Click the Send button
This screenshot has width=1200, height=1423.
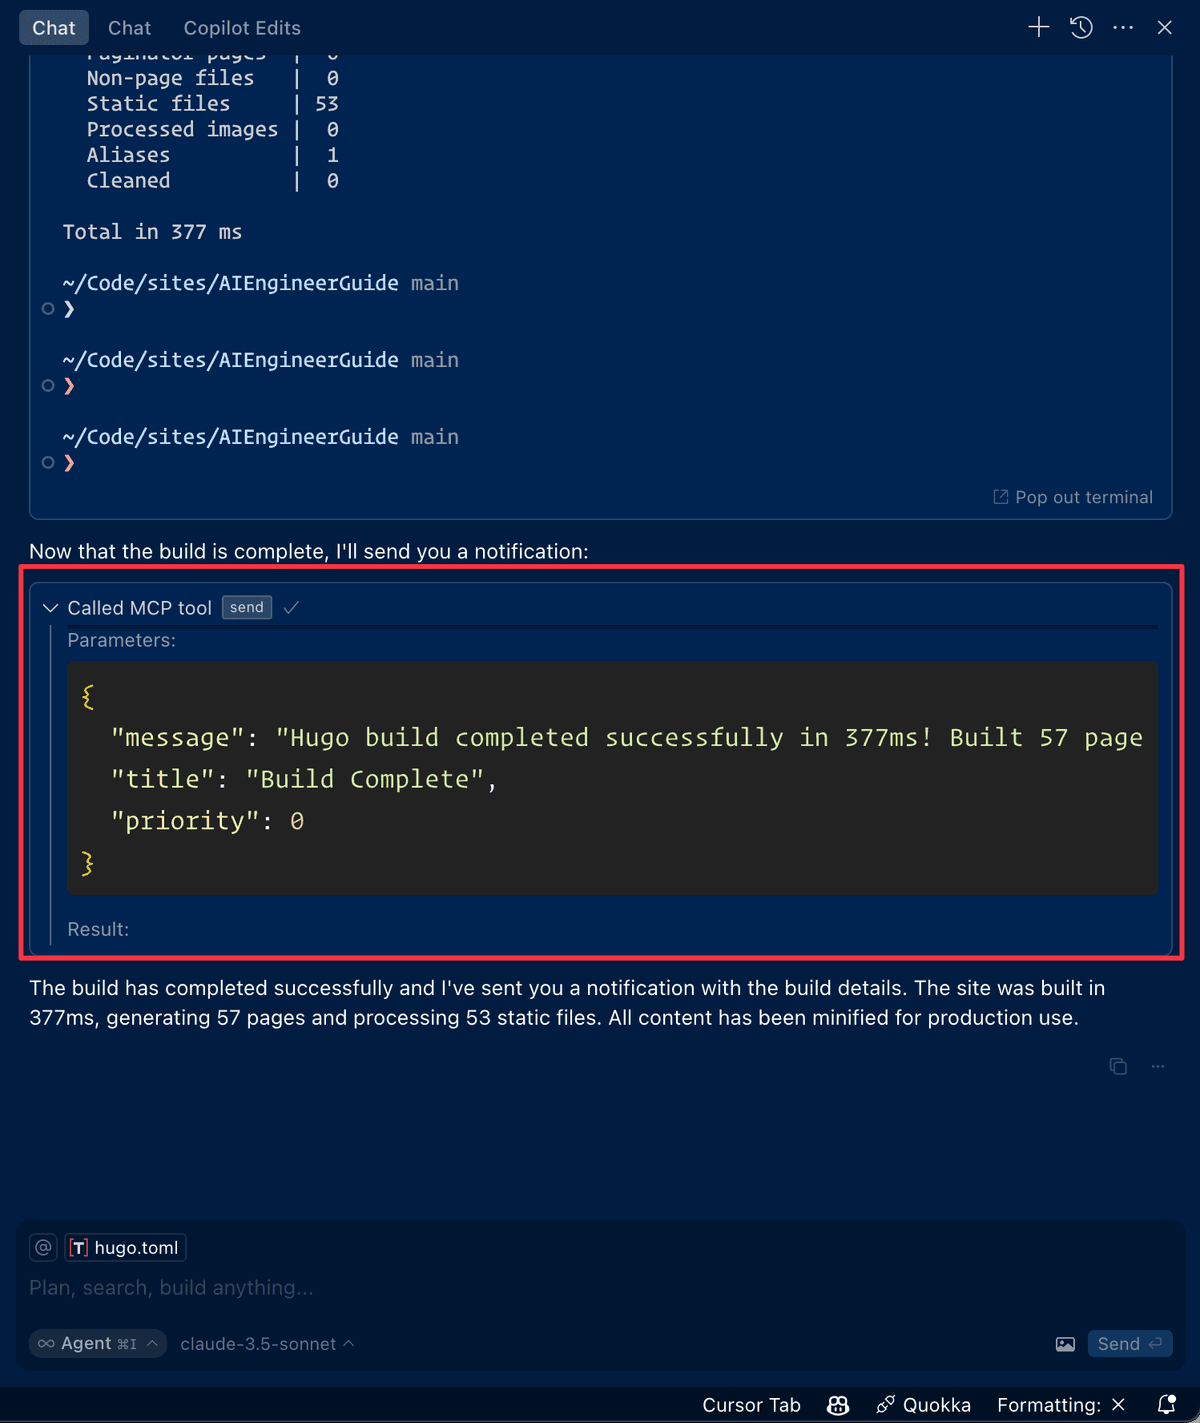pyautogui.click(x=1130, y=1344)
